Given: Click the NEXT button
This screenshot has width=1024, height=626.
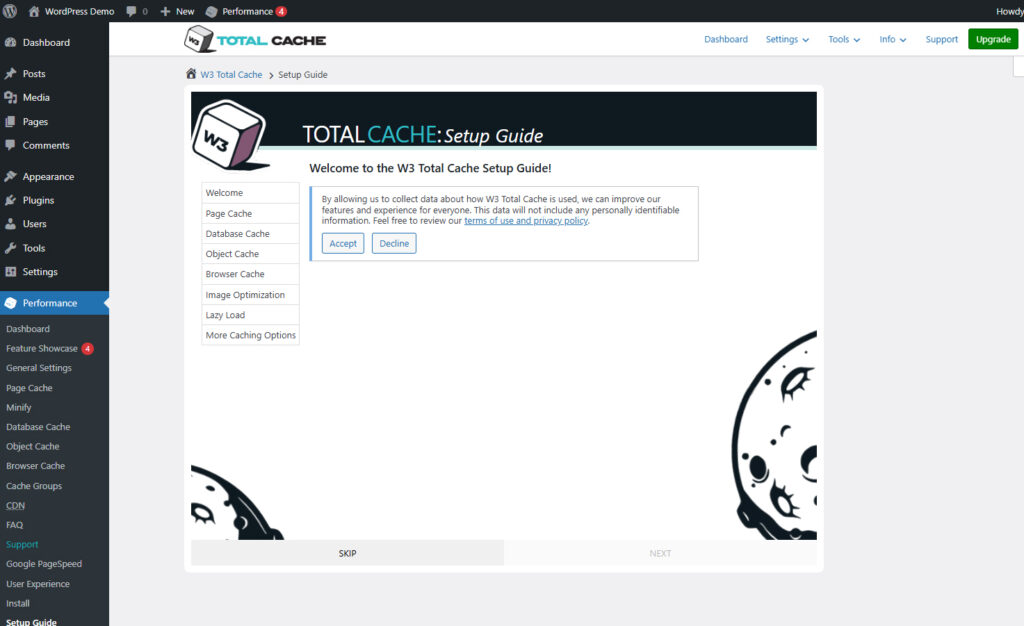Looking at the screenshot, I should pos(660,553).
